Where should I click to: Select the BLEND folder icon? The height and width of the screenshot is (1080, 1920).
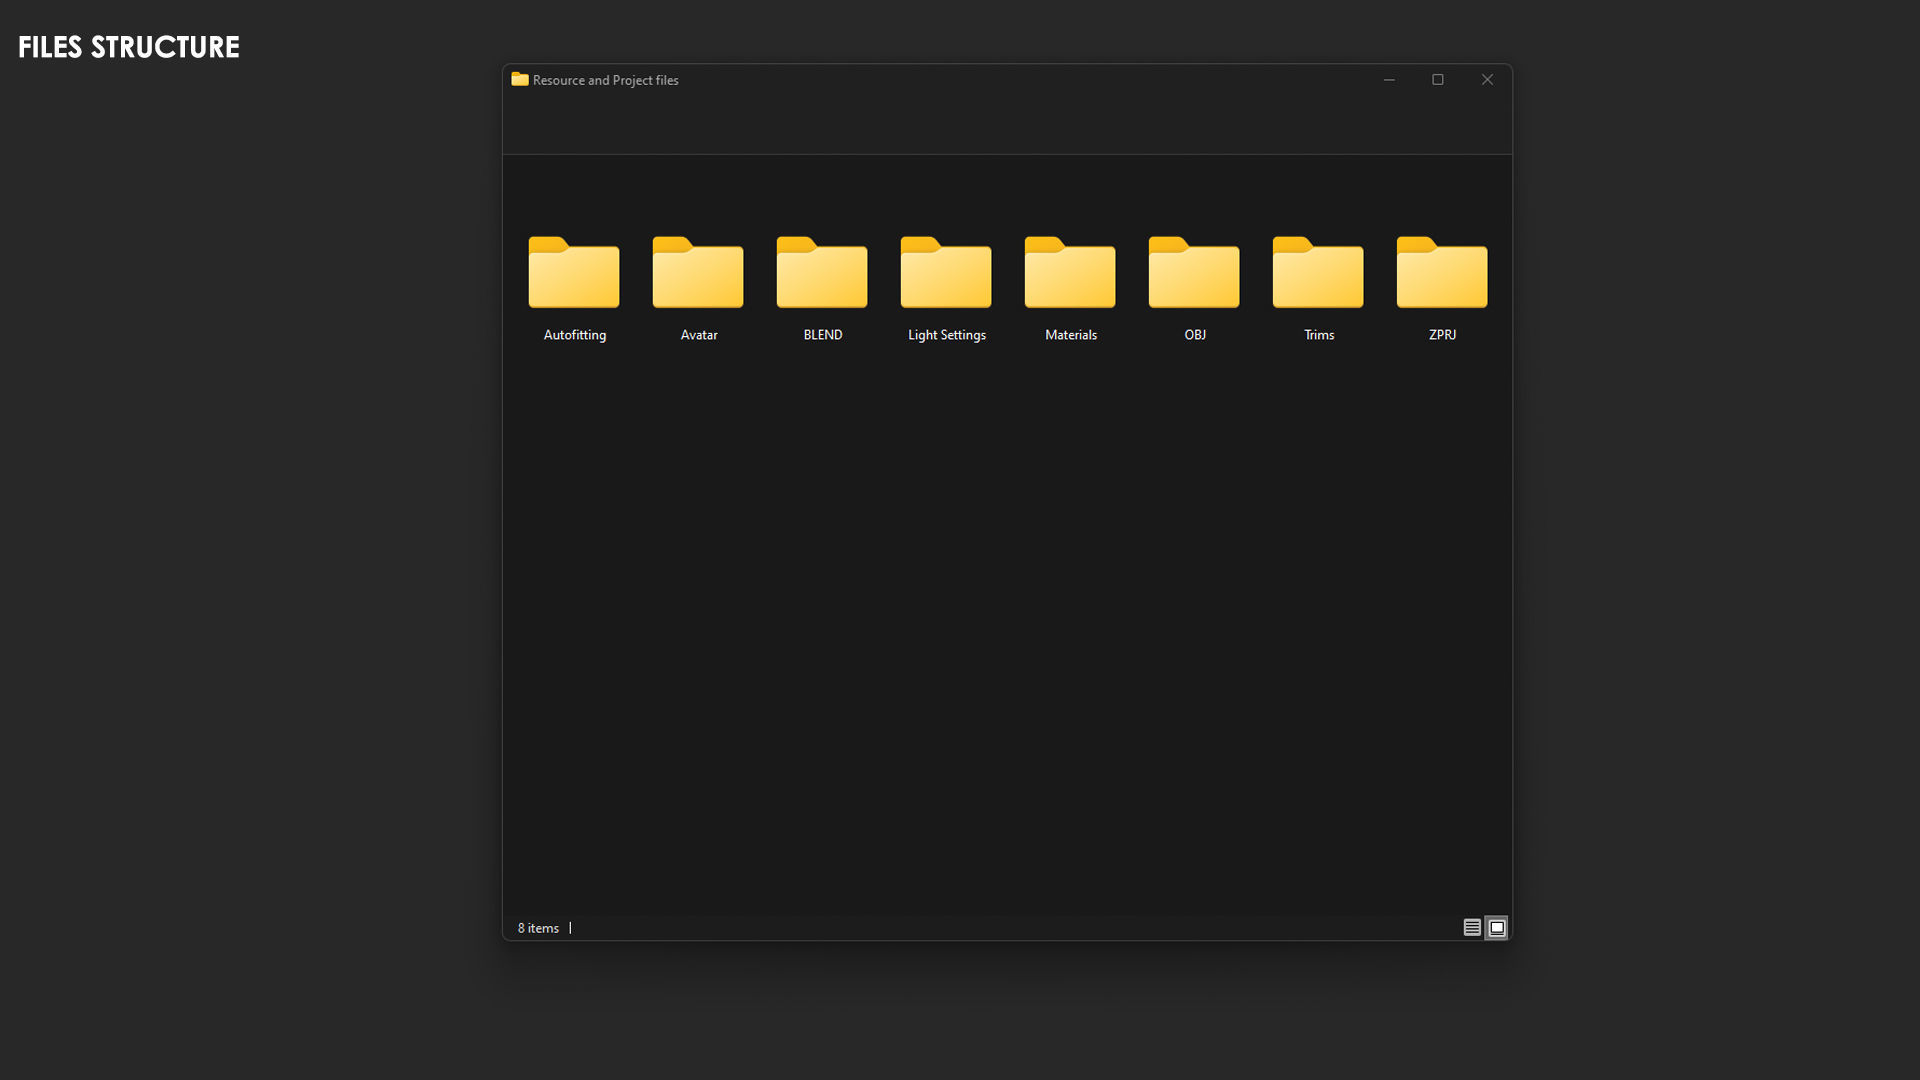(x=822, y=273)
